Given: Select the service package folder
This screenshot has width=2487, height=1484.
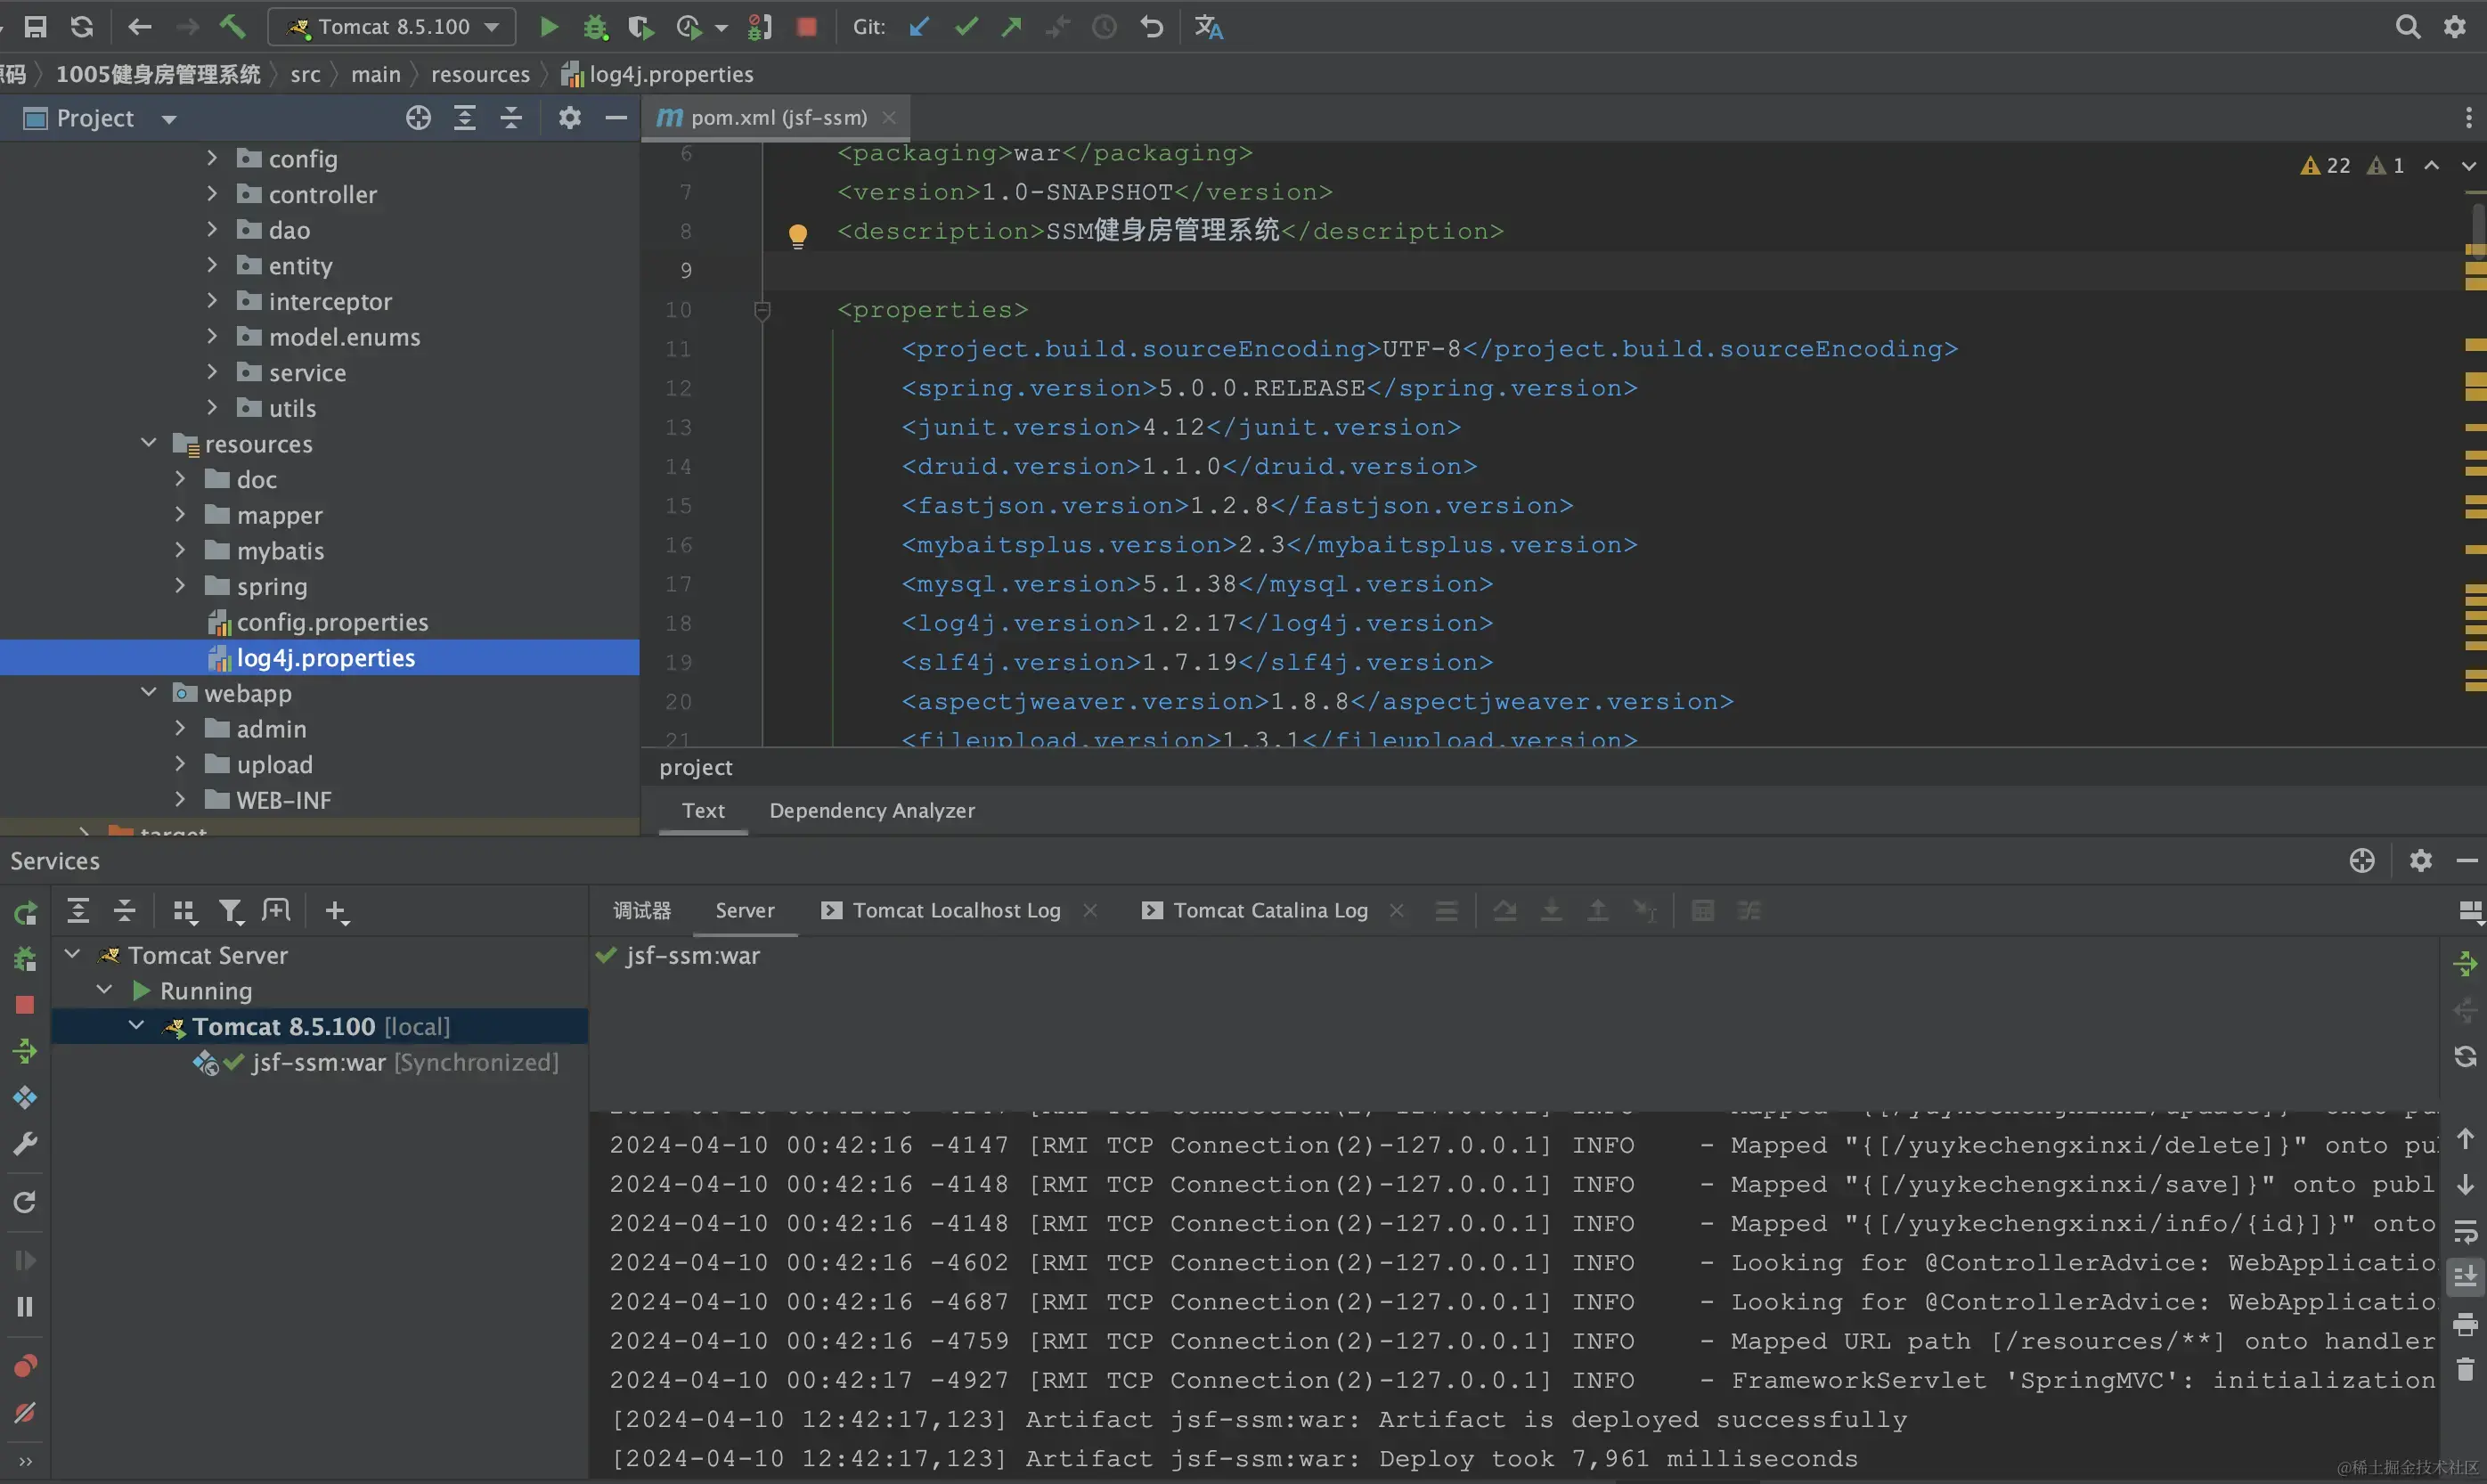Looking at the screenshot, I should (x=291, y=372).
